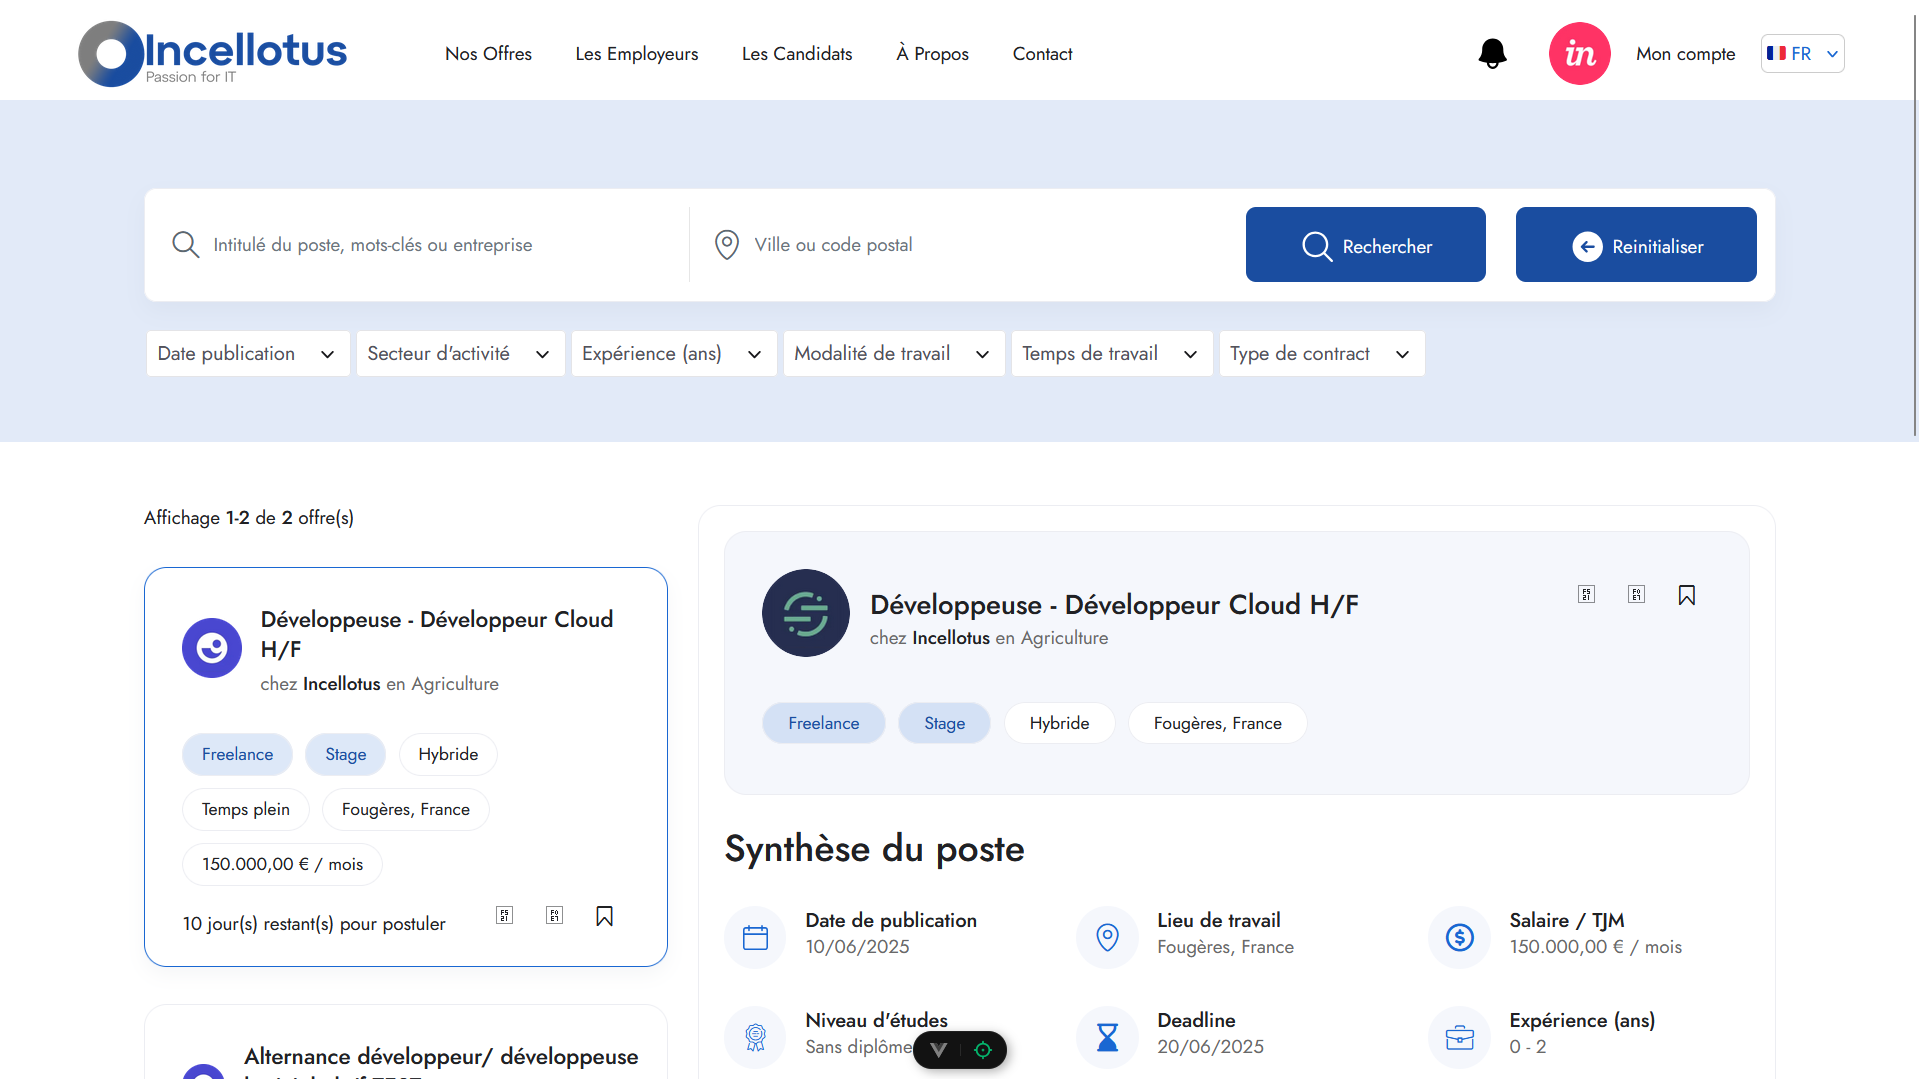The height and width of the screenshot is (1079, 1919).
Task: Select the Stage tag in the left card
Action: [345, 754]
